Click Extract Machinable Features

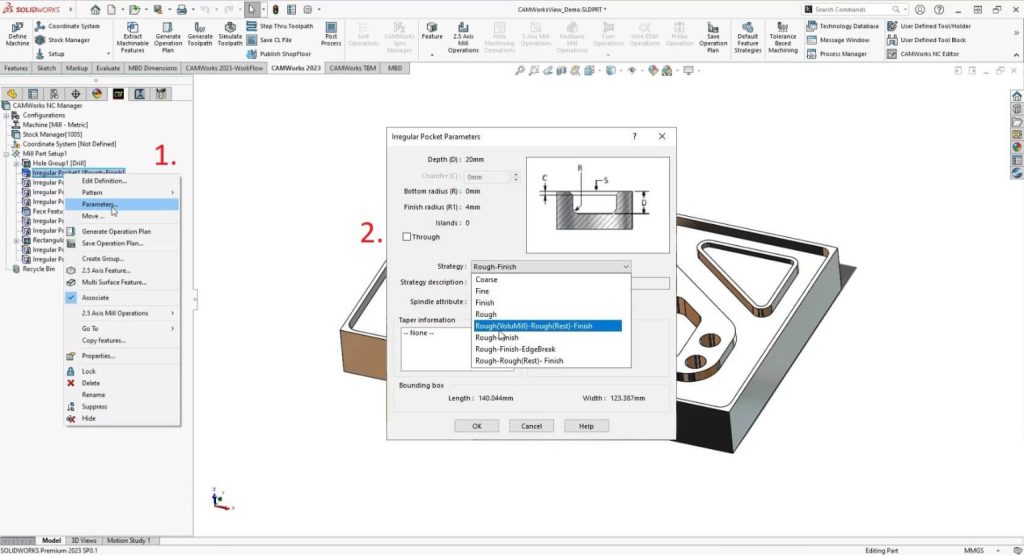133,37
